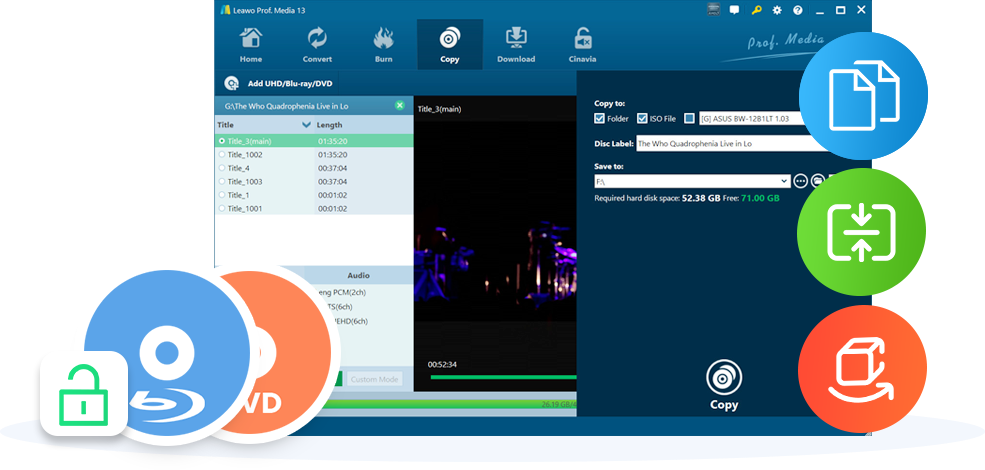
Task: Open the help question mark icon
Action: click(798, 9)
